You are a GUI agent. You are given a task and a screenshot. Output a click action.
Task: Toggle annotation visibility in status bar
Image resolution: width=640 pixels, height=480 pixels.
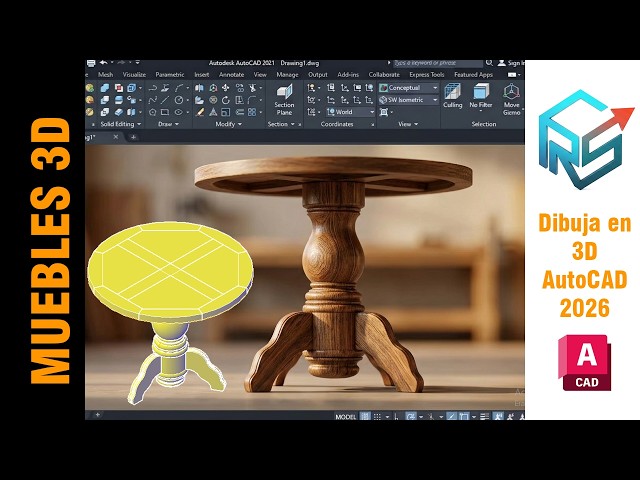click(498, 416)
